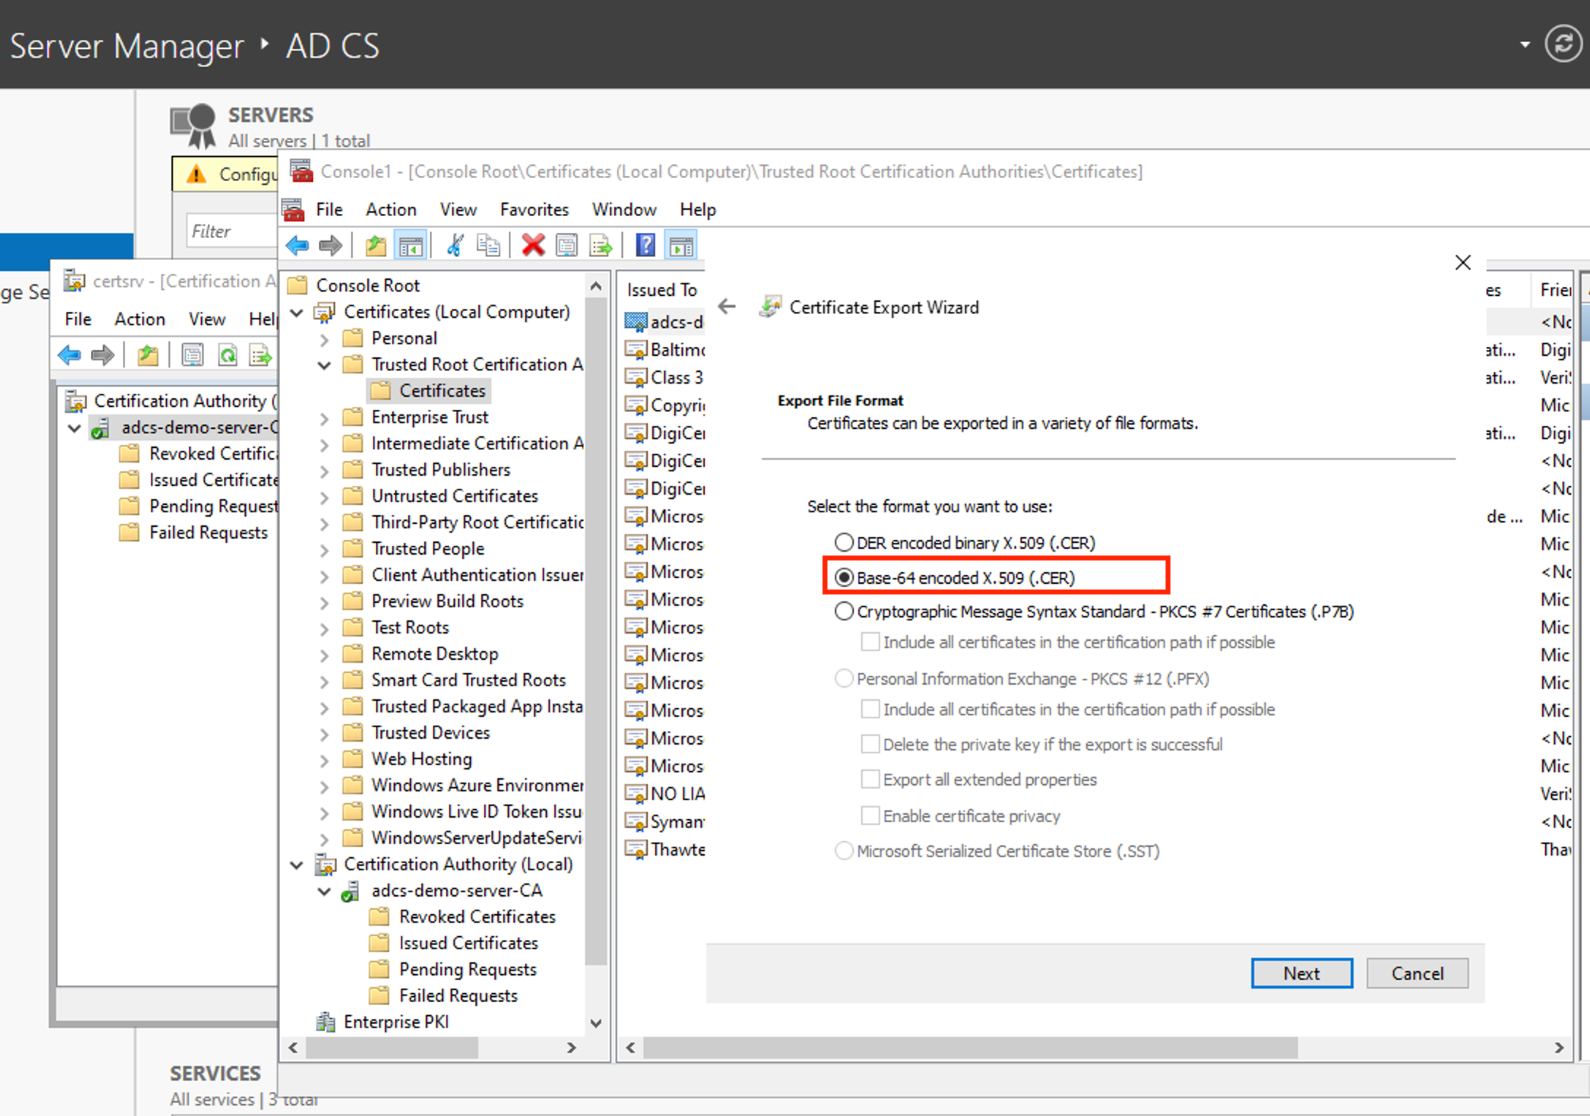Click the Properties icon in Console1 toolbar
The width and height of the screenshot is (1590, 1116).
tap(566, 245)
